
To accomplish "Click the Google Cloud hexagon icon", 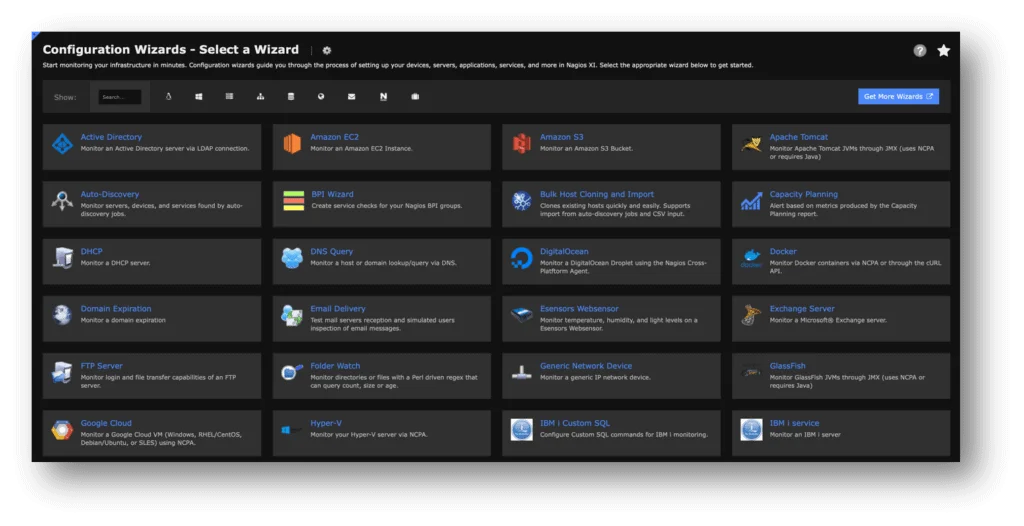I will [62, 430].
